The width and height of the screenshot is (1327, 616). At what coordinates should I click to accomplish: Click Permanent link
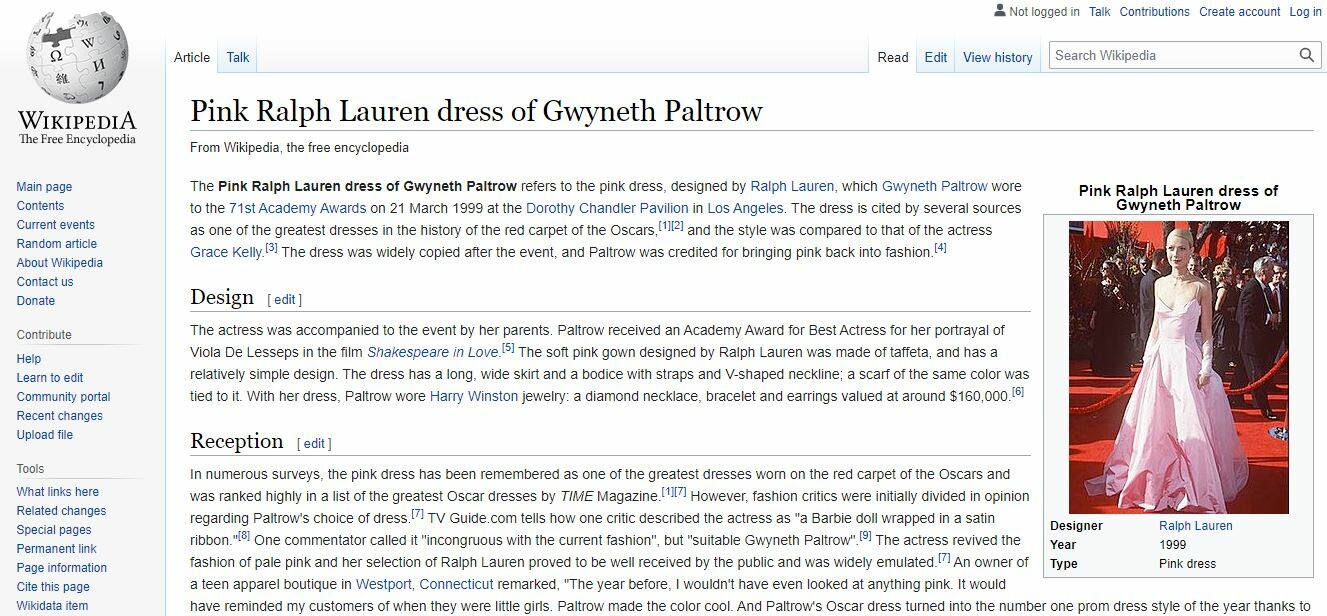tap(57, 549)
